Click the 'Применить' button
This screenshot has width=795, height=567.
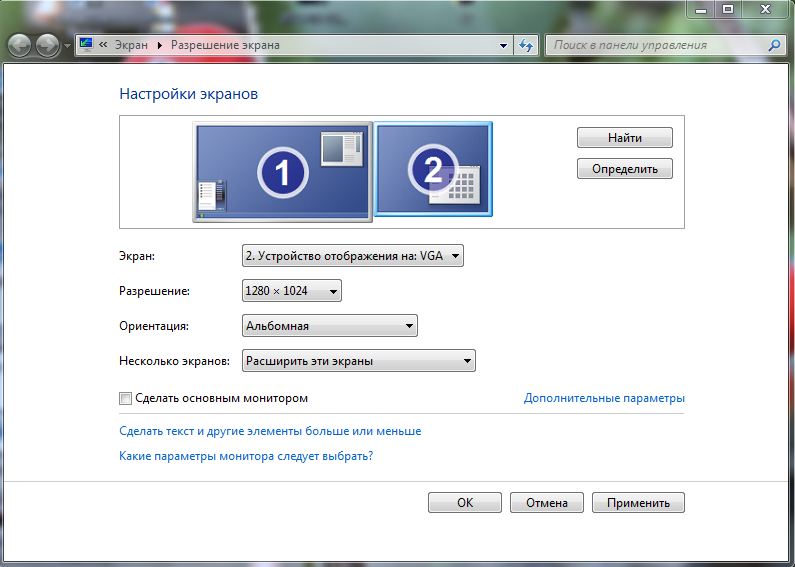click(x=638, y=503)
